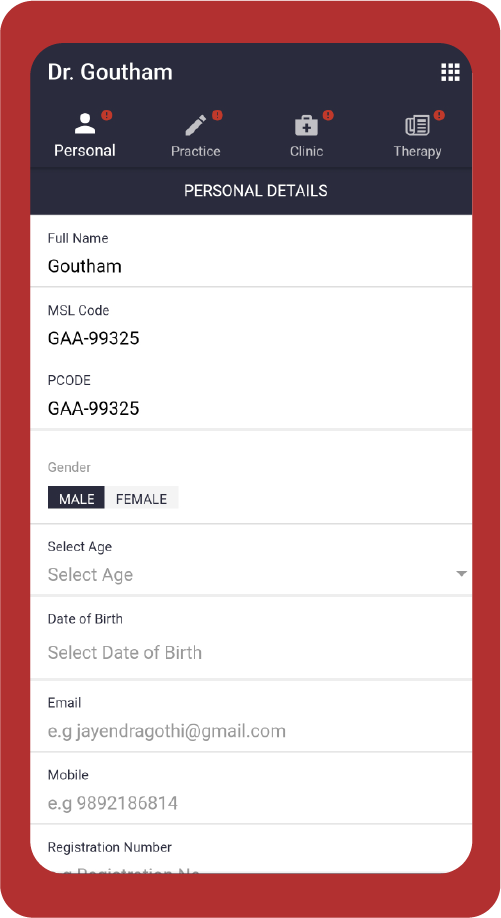
Task: Edit the Full Name field Goutham
Action: 251,266
